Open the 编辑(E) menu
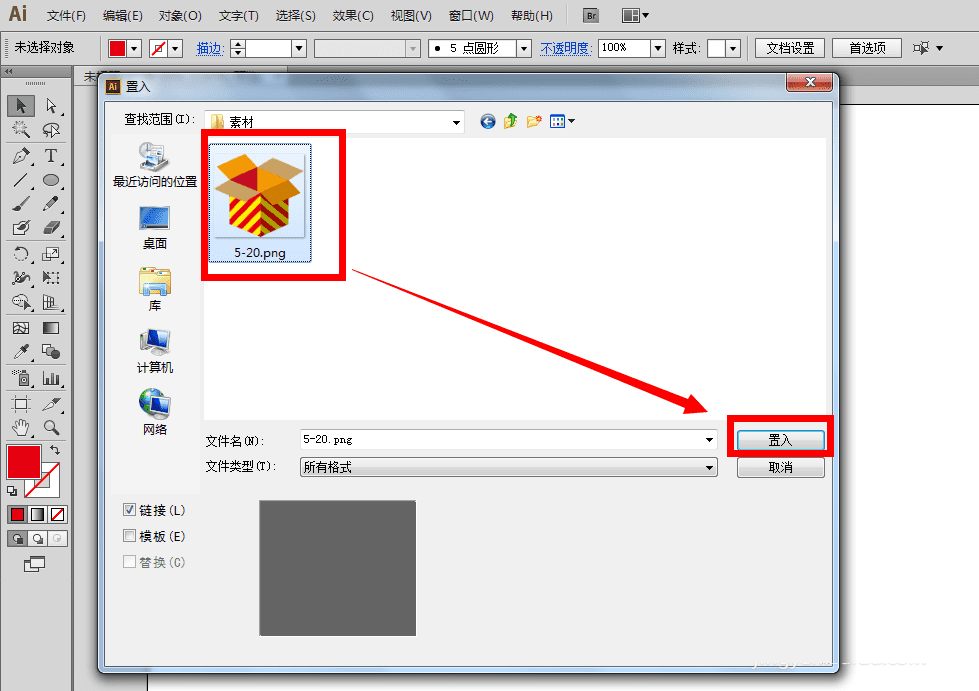The height and width of the screenshot is (691, 979). pos(122,16)
